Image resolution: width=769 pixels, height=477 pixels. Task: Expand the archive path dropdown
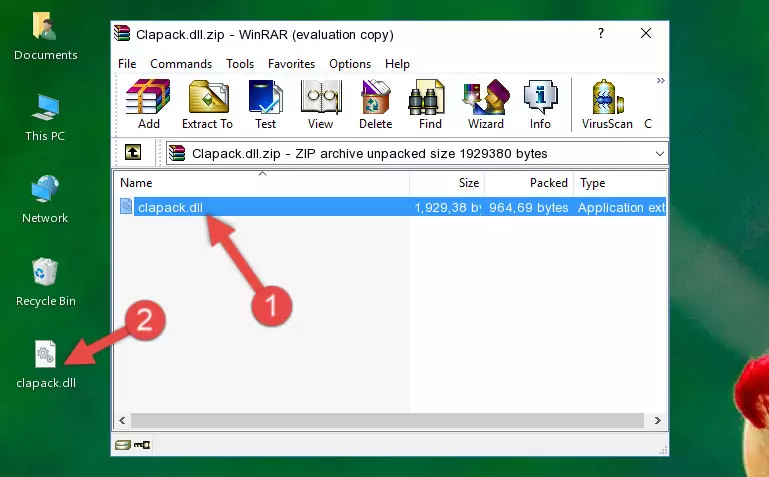pyautogui.click(x=660, y=154)
